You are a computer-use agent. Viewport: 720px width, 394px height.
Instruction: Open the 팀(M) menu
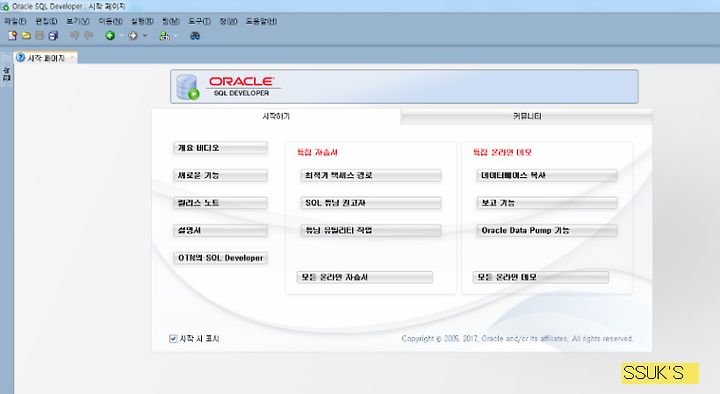pyautogui.click(x=171, y=21)
